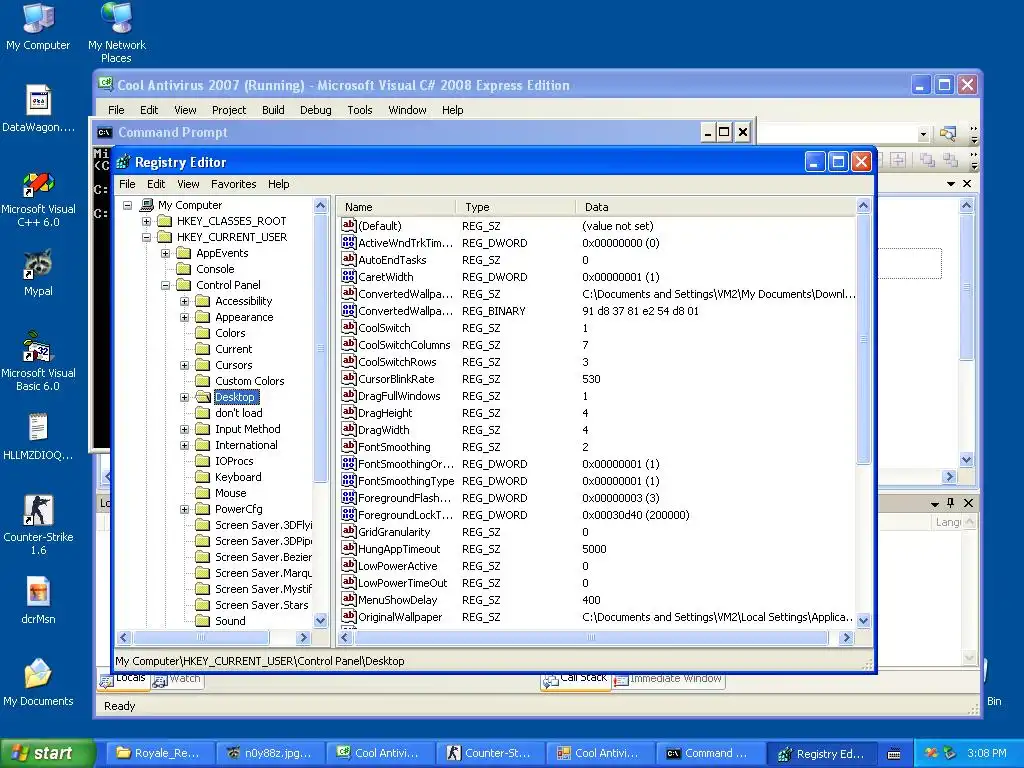Click the Data column header
Viewport: 1024px width, 768px height.
pyautogui.click(x=716, y=207)
